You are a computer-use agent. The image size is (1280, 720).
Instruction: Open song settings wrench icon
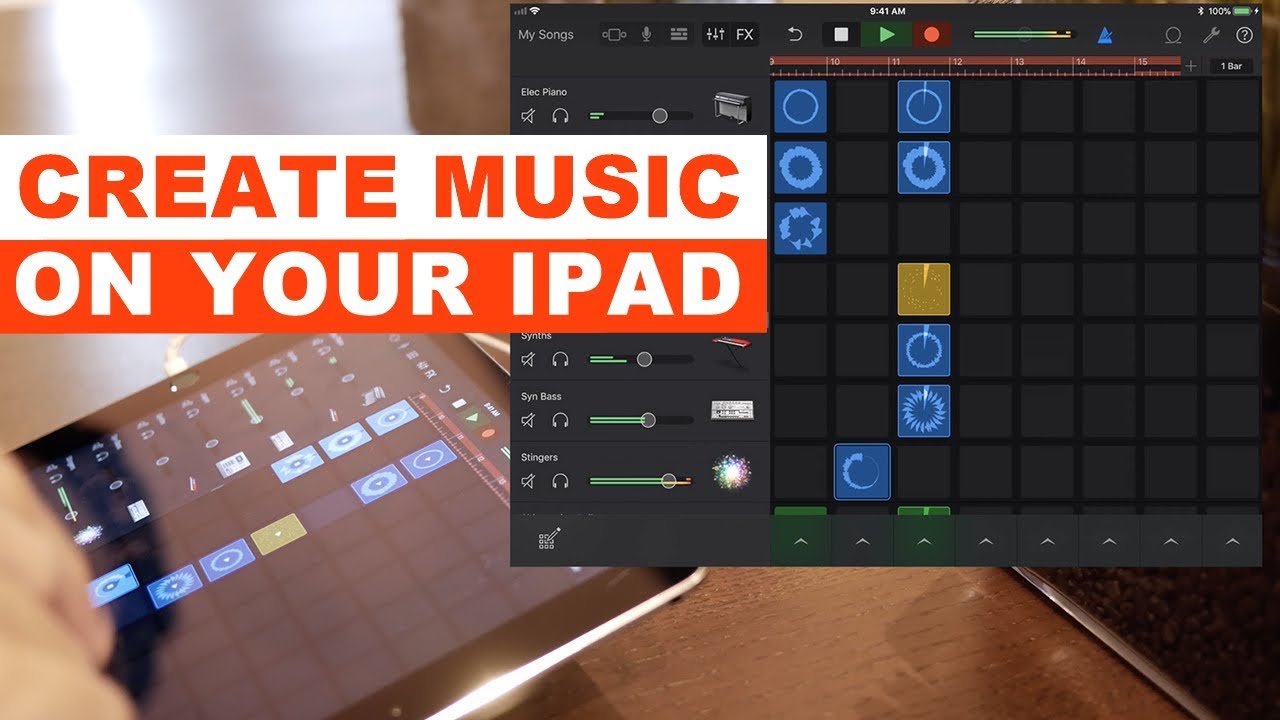[1210, 35]
